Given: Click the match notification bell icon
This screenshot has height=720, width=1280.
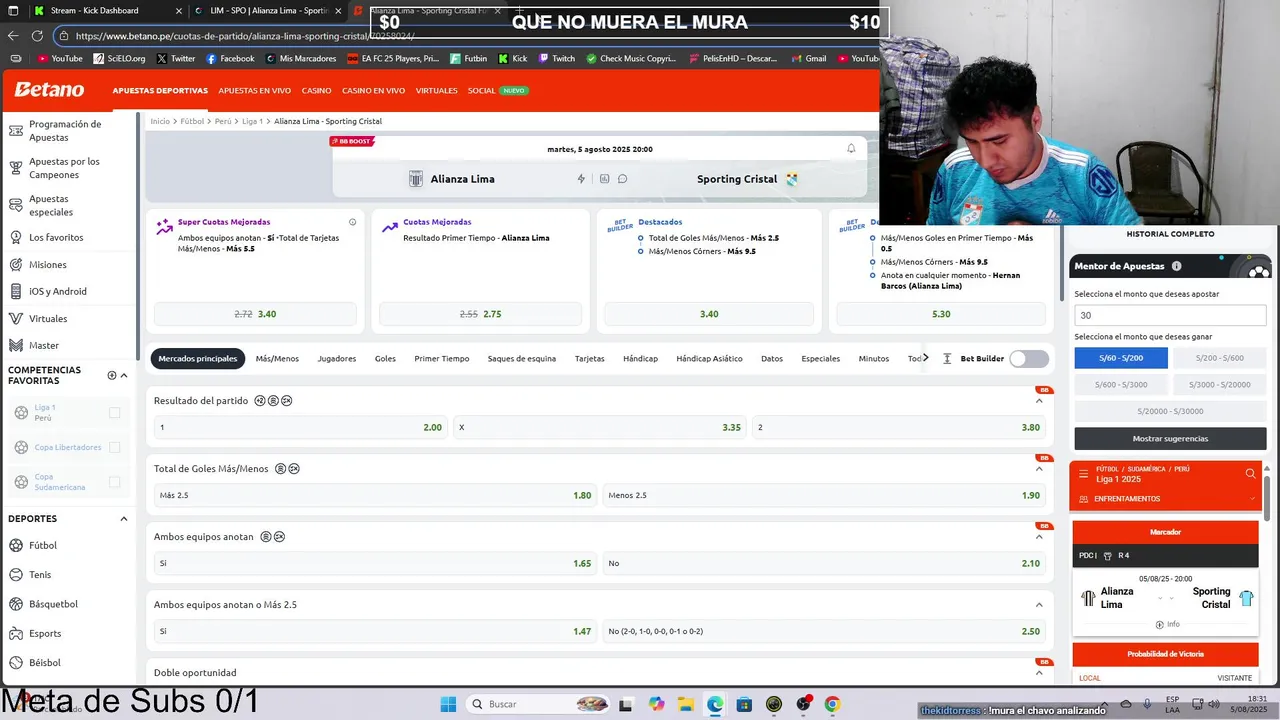Looking at the screenshot, I should (851, 148).
